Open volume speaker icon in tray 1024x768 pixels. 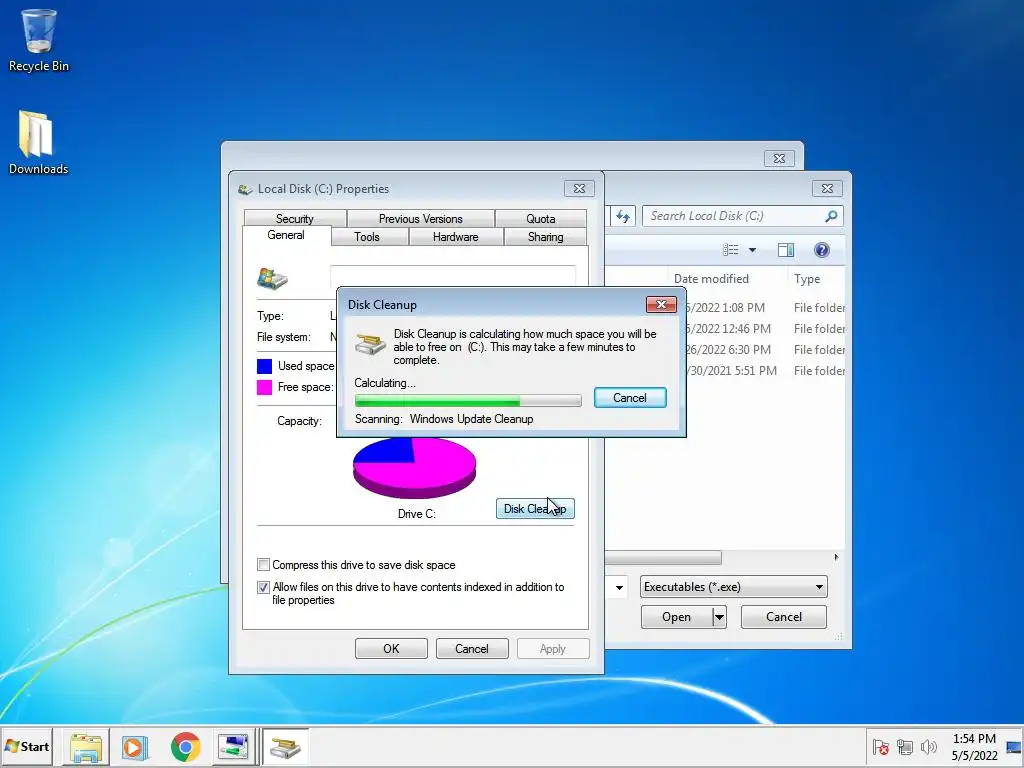coord(928,747)
